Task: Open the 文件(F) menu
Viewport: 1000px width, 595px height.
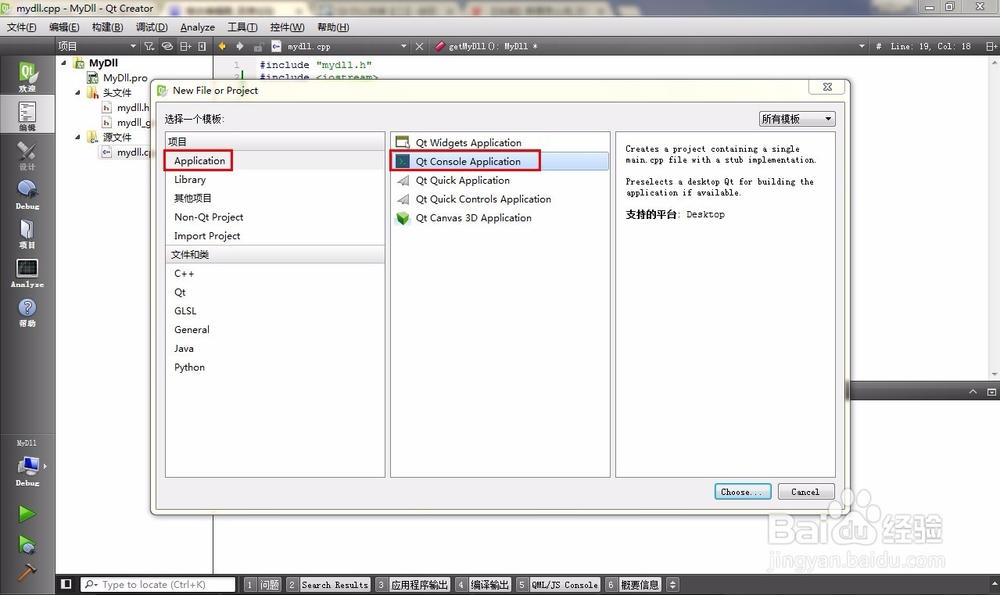Action: (21, 27)
